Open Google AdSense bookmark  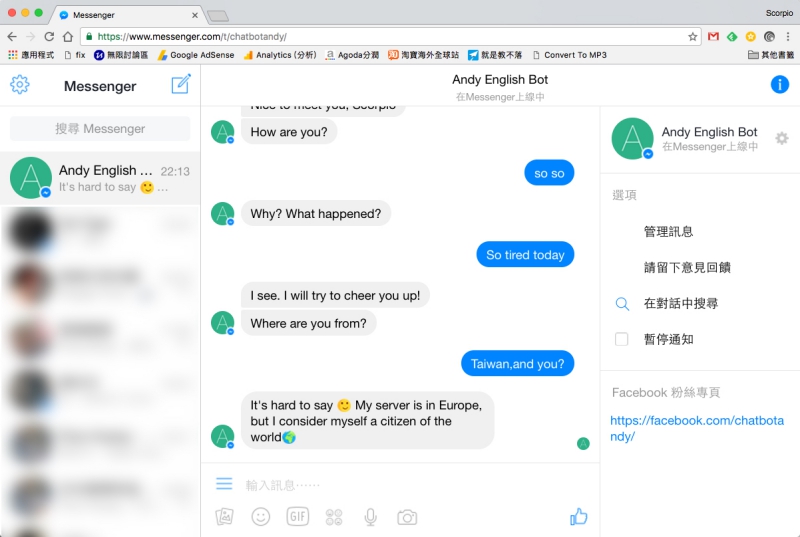pos(196,55)
